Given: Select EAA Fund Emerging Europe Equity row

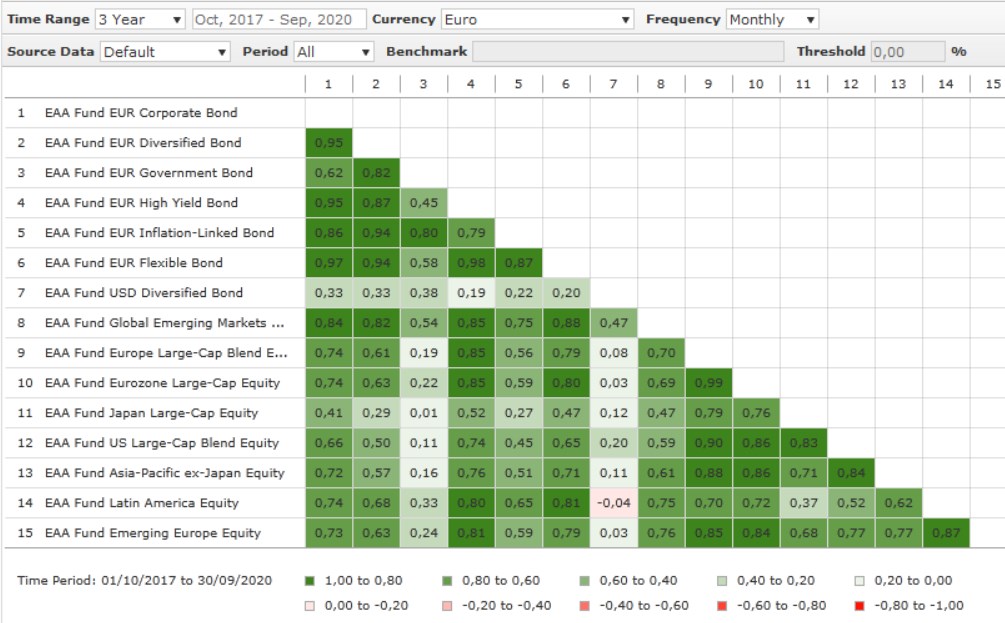Looking at the screenshot, I should pos(152,533).
